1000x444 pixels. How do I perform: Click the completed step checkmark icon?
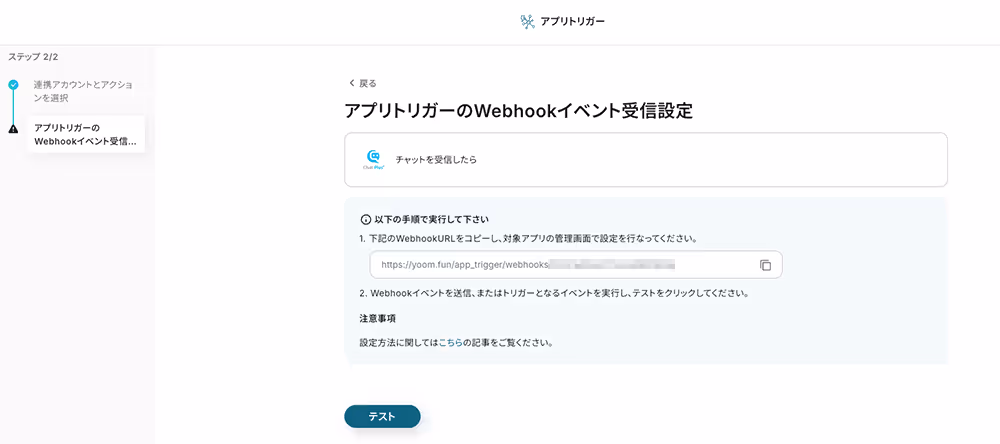[x=13, y=84]
